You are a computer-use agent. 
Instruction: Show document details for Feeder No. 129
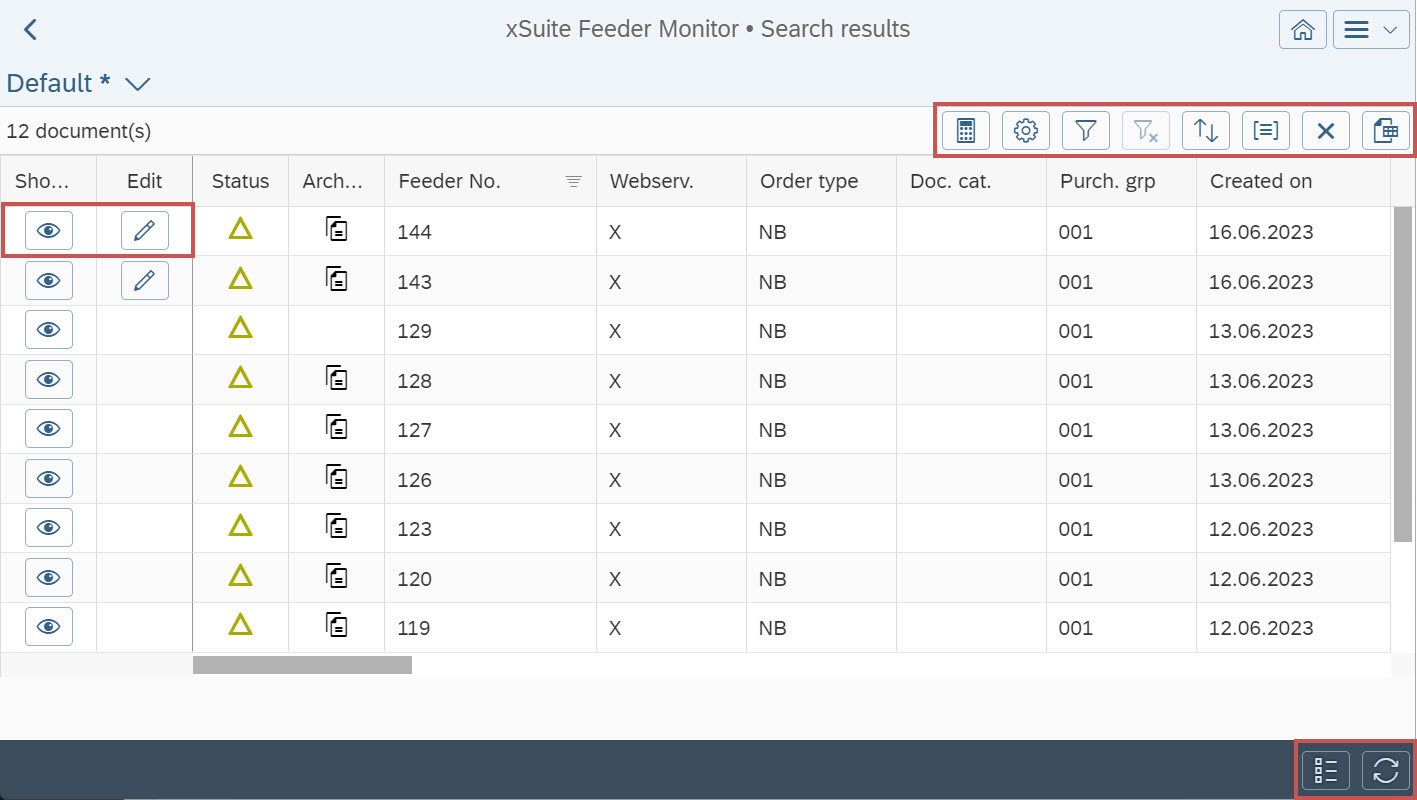click(48, 329)
